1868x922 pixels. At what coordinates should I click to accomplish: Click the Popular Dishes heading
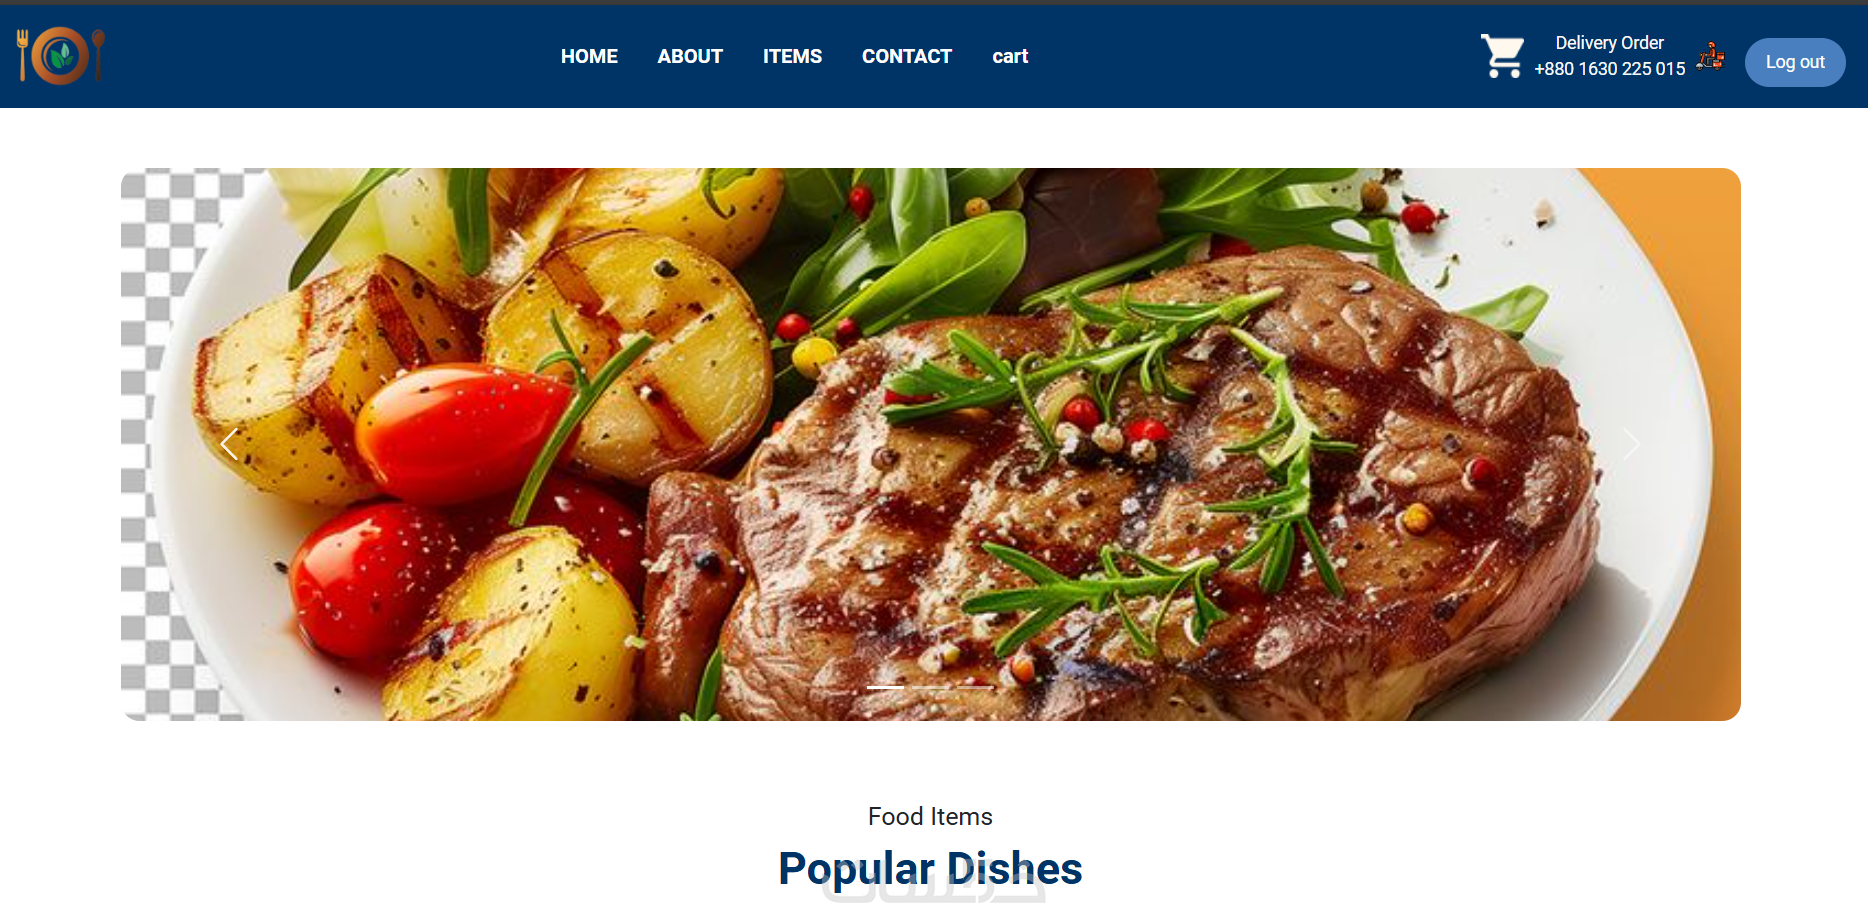coord(930,868)
